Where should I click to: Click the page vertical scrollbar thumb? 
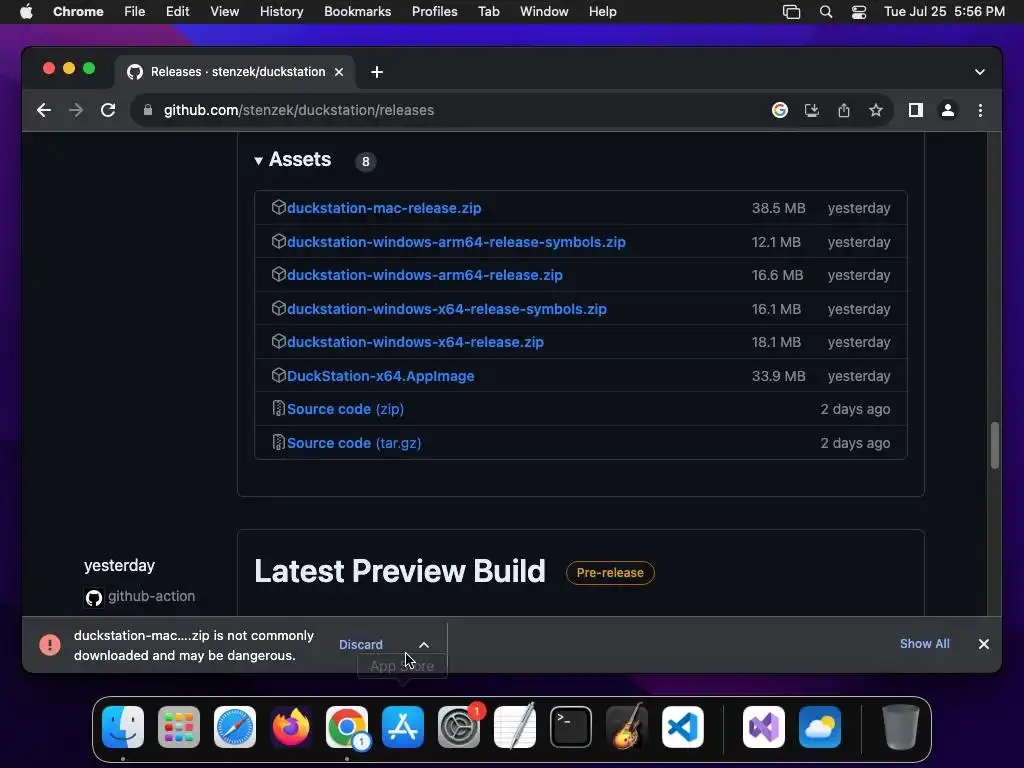(995, 445)
